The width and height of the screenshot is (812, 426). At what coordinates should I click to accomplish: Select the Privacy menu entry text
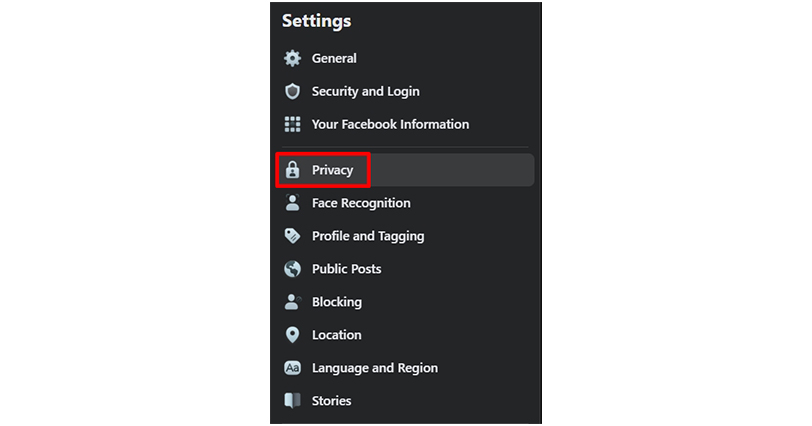coord(332,170)
